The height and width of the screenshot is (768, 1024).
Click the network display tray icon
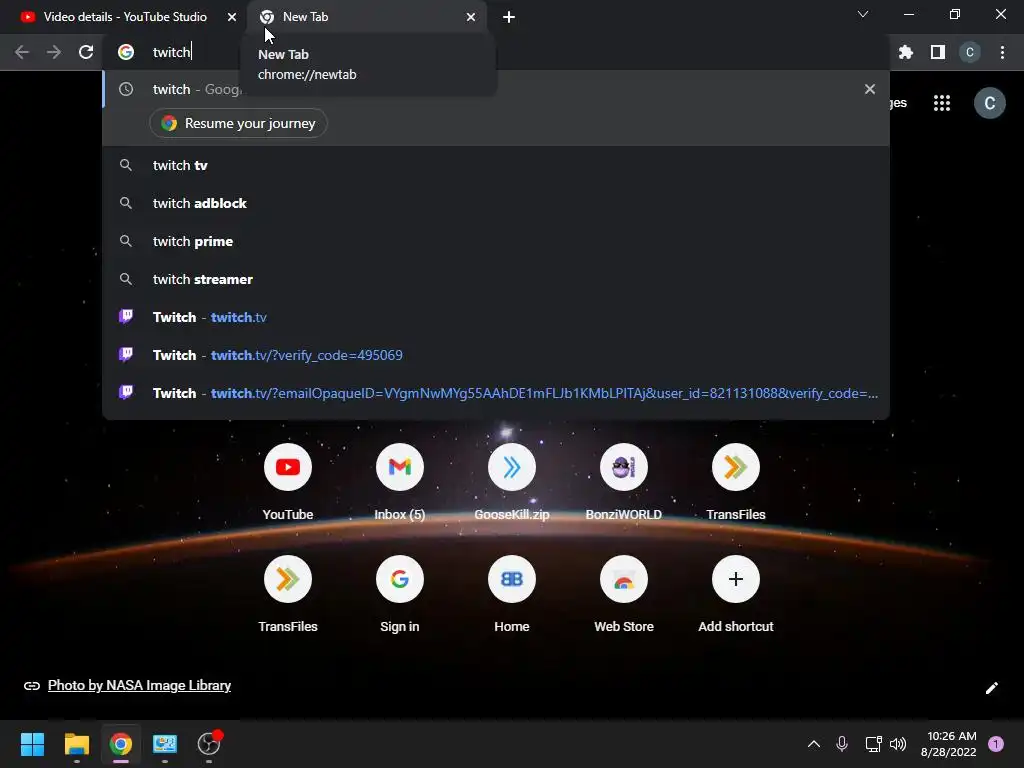coord(873,743)
